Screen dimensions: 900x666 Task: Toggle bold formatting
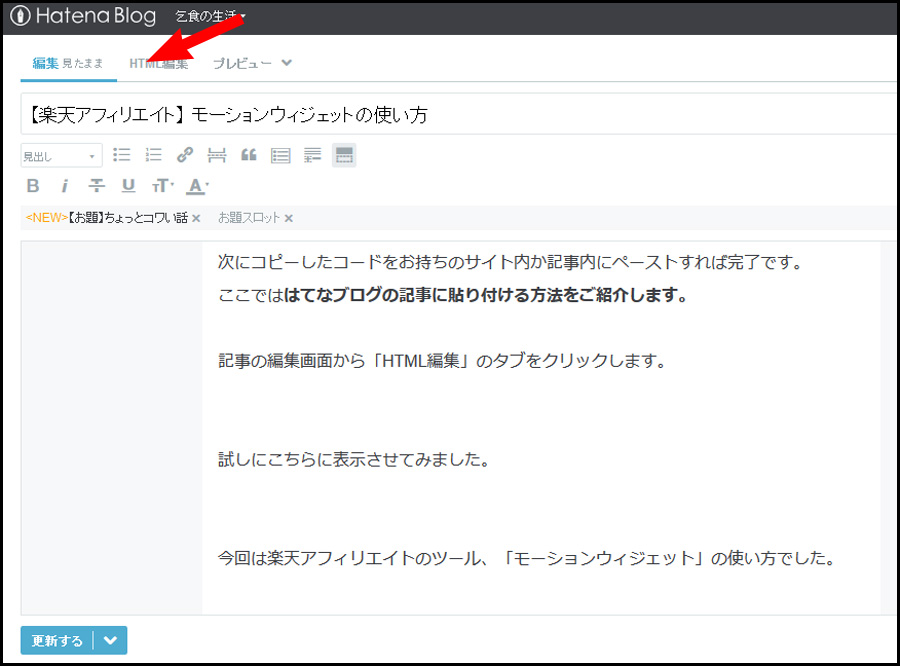pos(33,186)
